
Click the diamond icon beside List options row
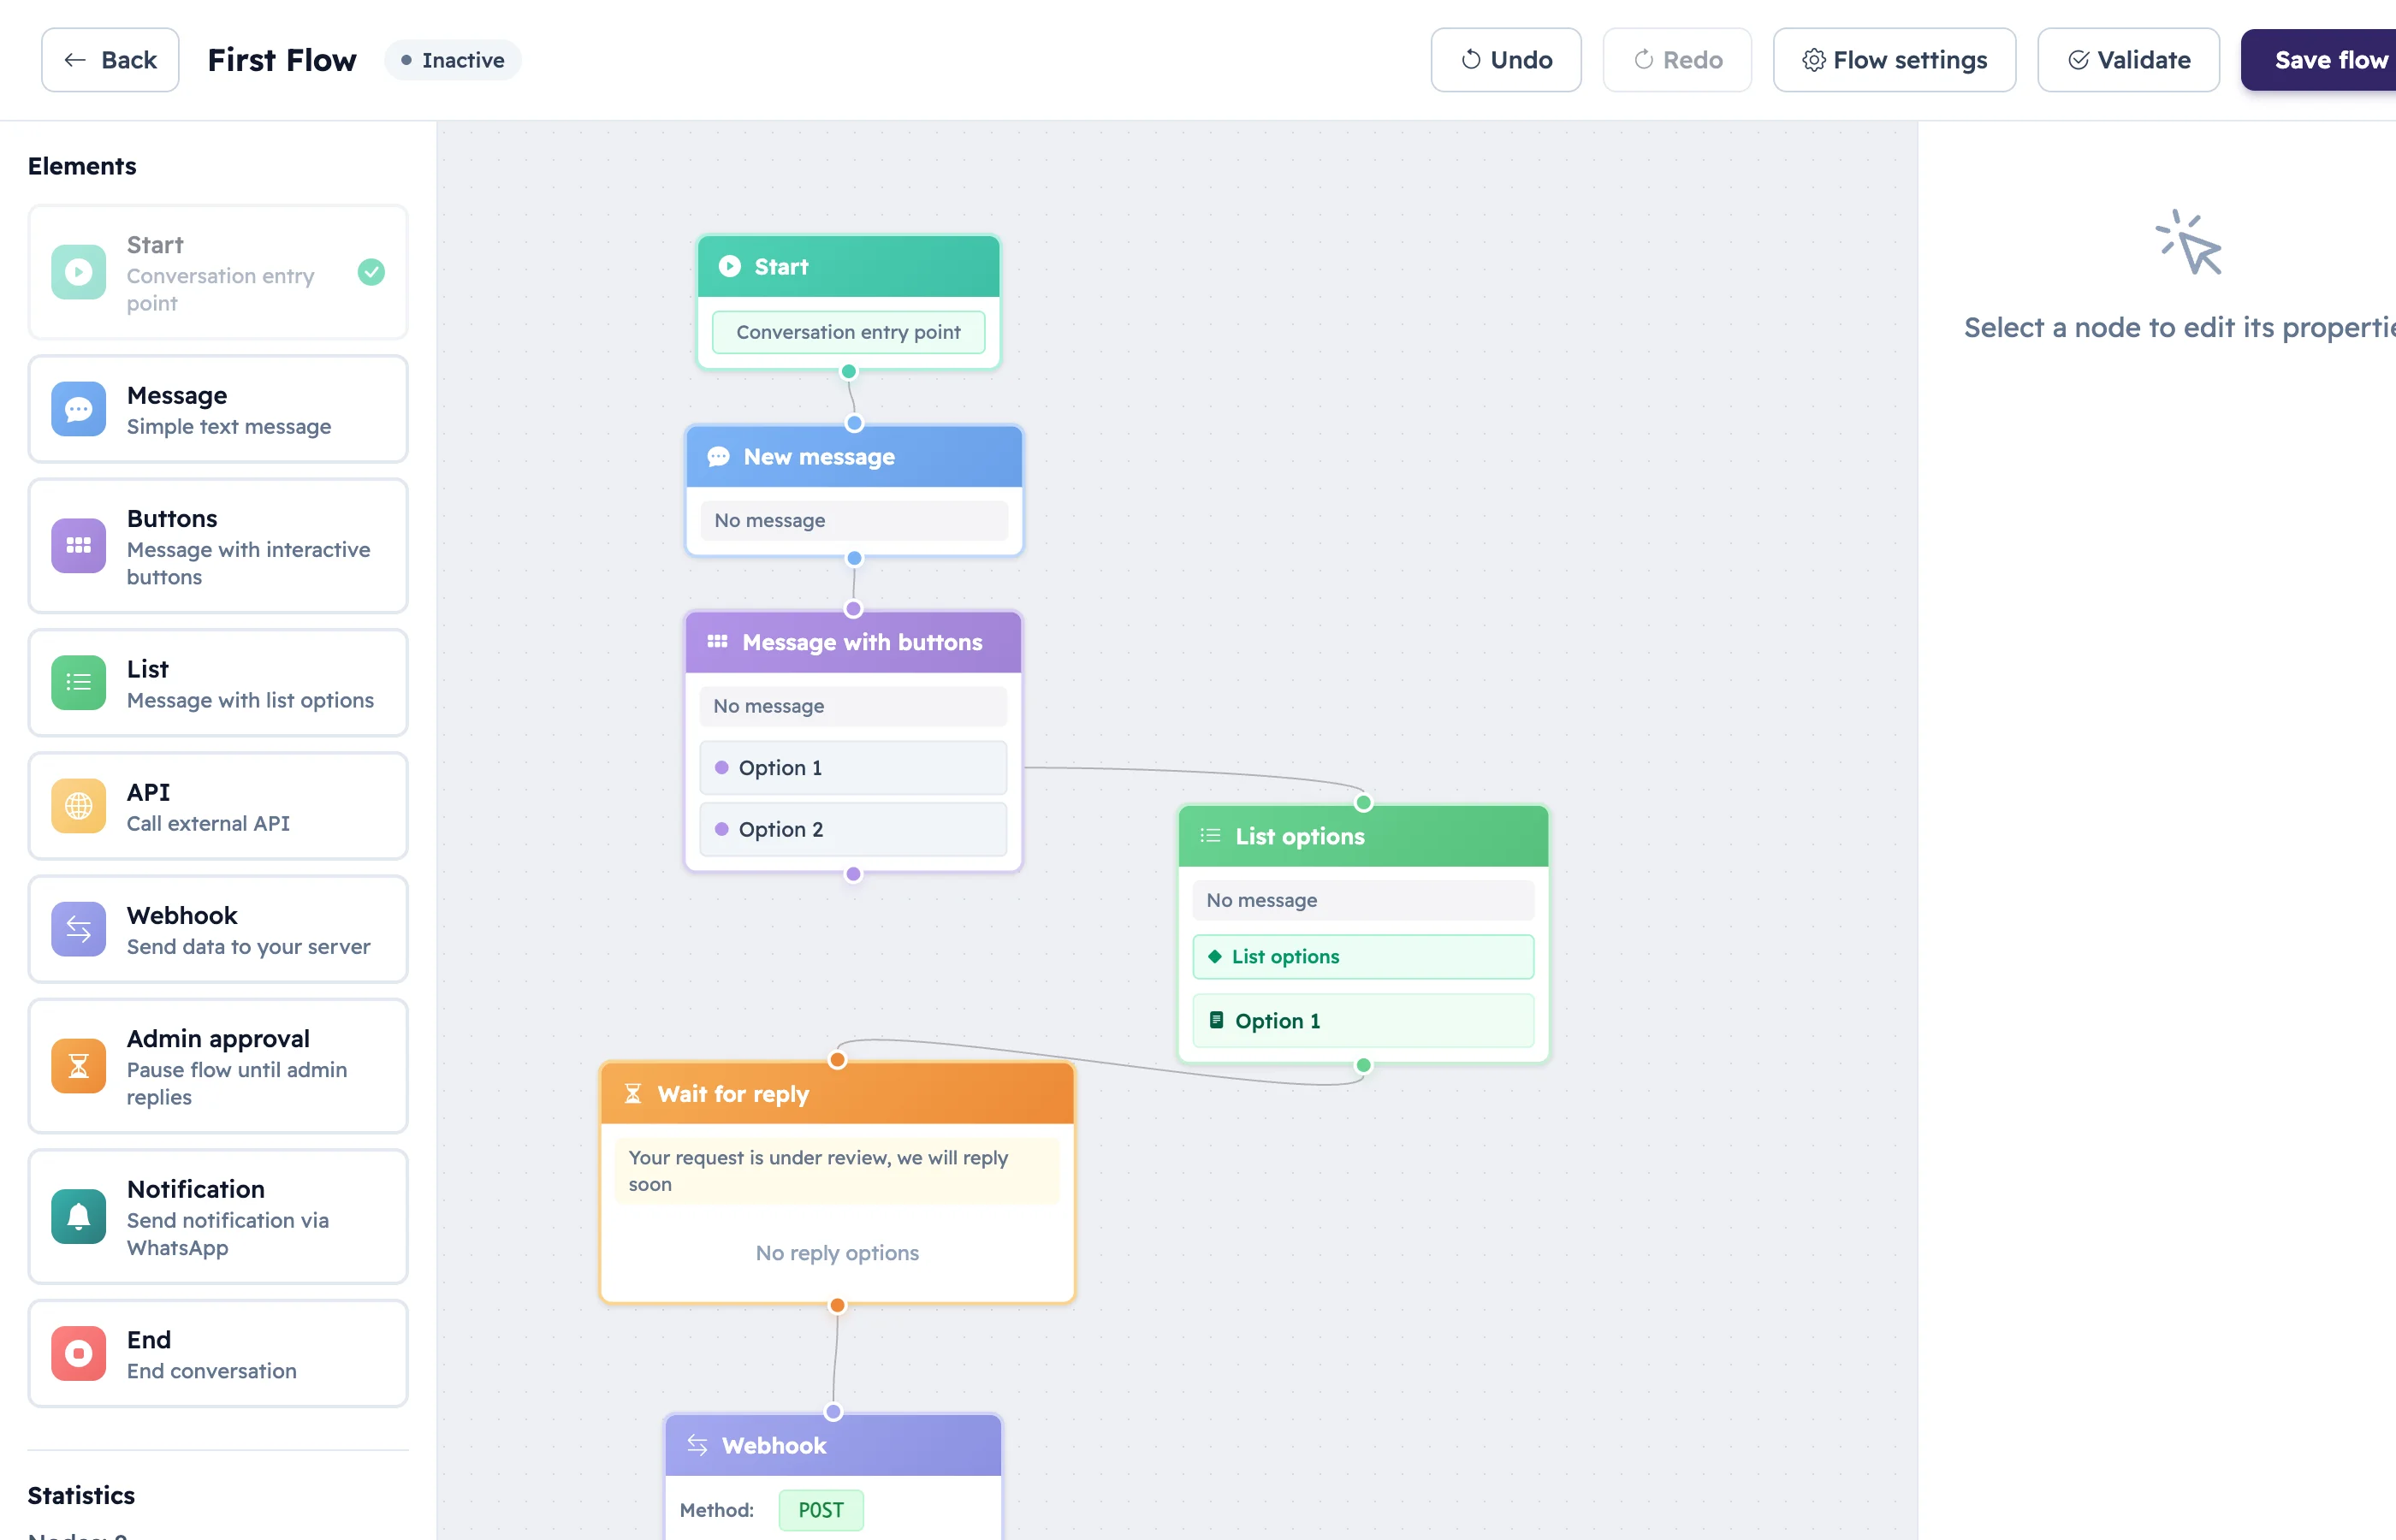point(1215,957)
